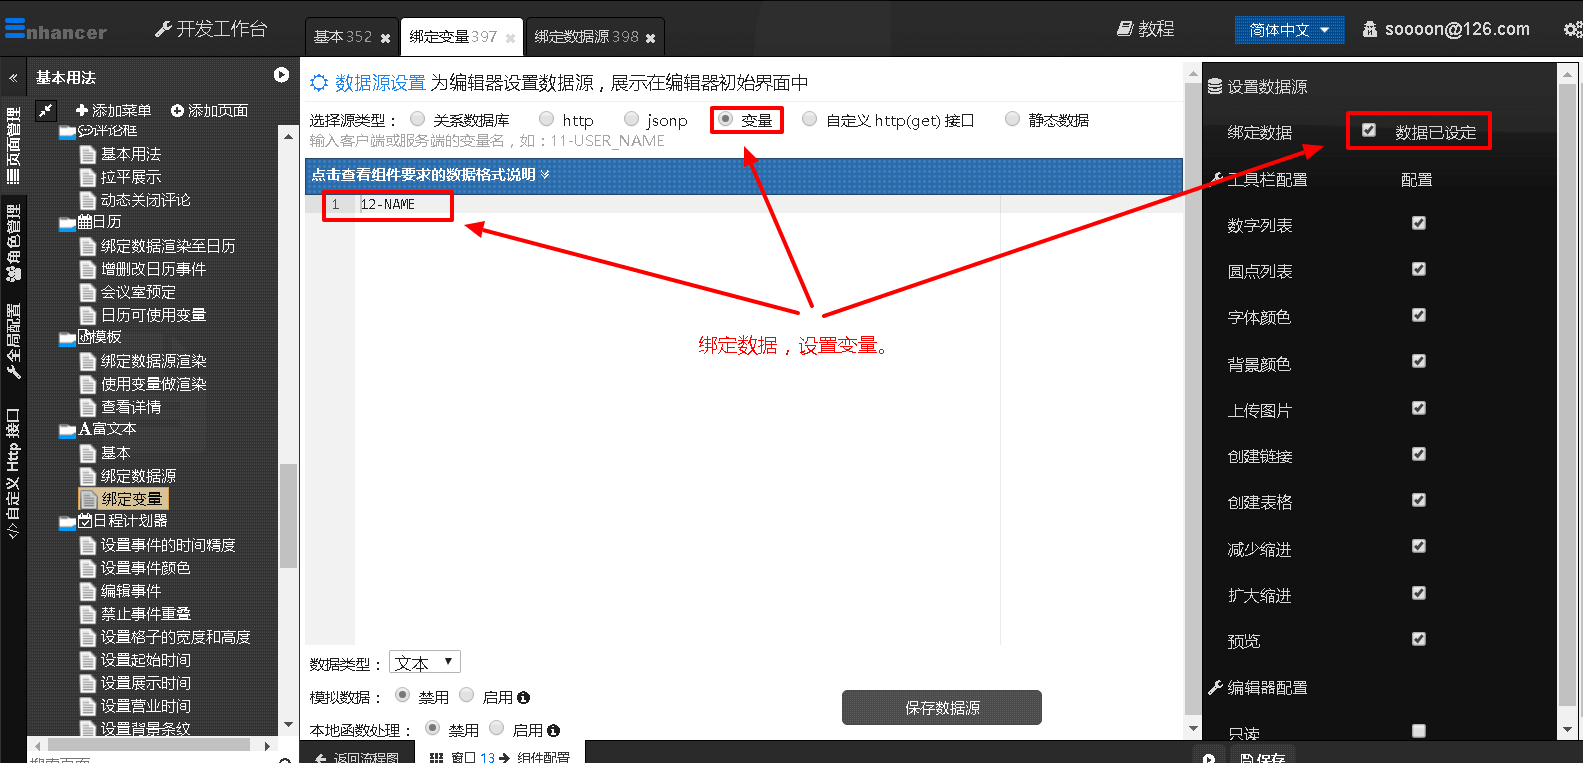Click the database icon of 设置数据源

tap(1215, 86)
